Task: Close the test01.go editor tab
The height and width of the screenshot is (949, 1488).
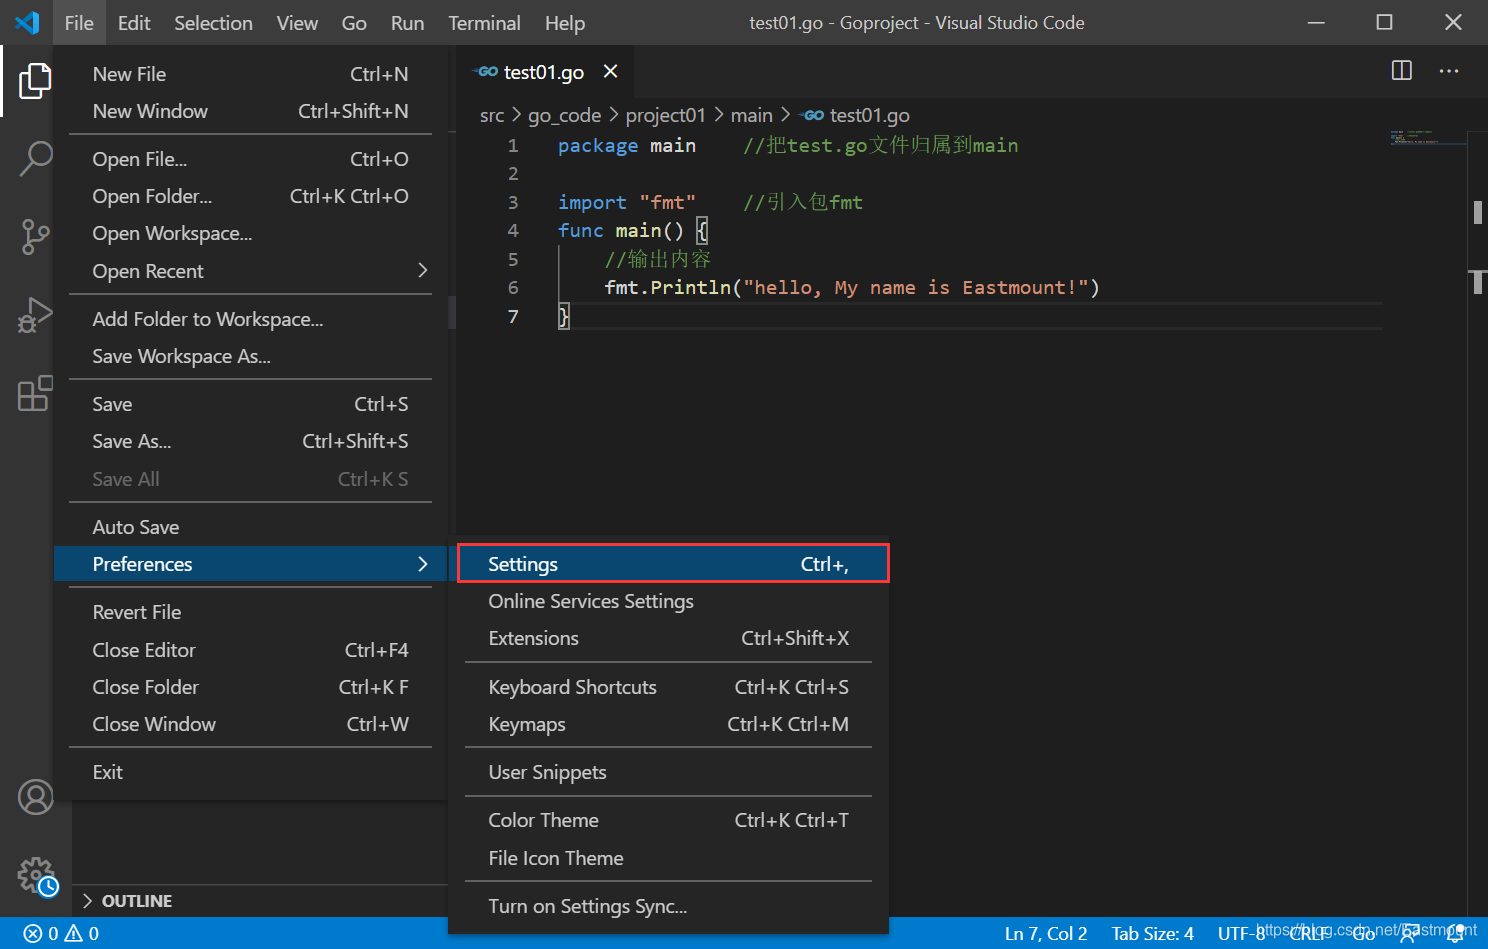Action: point(611,71)
